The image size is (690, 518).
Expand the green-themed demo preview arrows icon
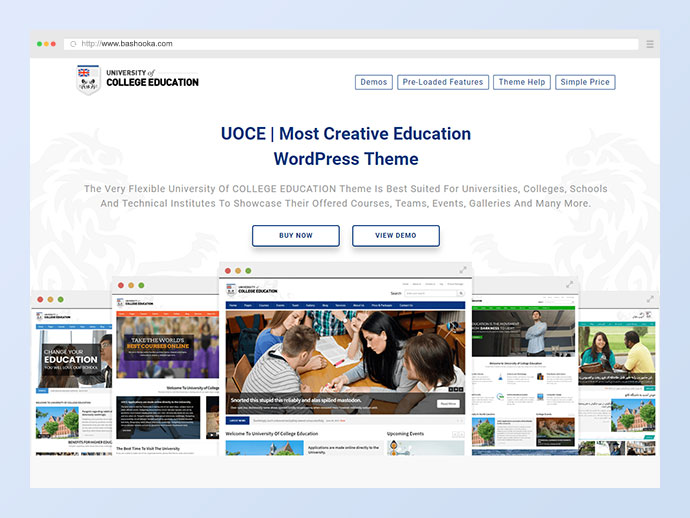(x=569, y=284)
